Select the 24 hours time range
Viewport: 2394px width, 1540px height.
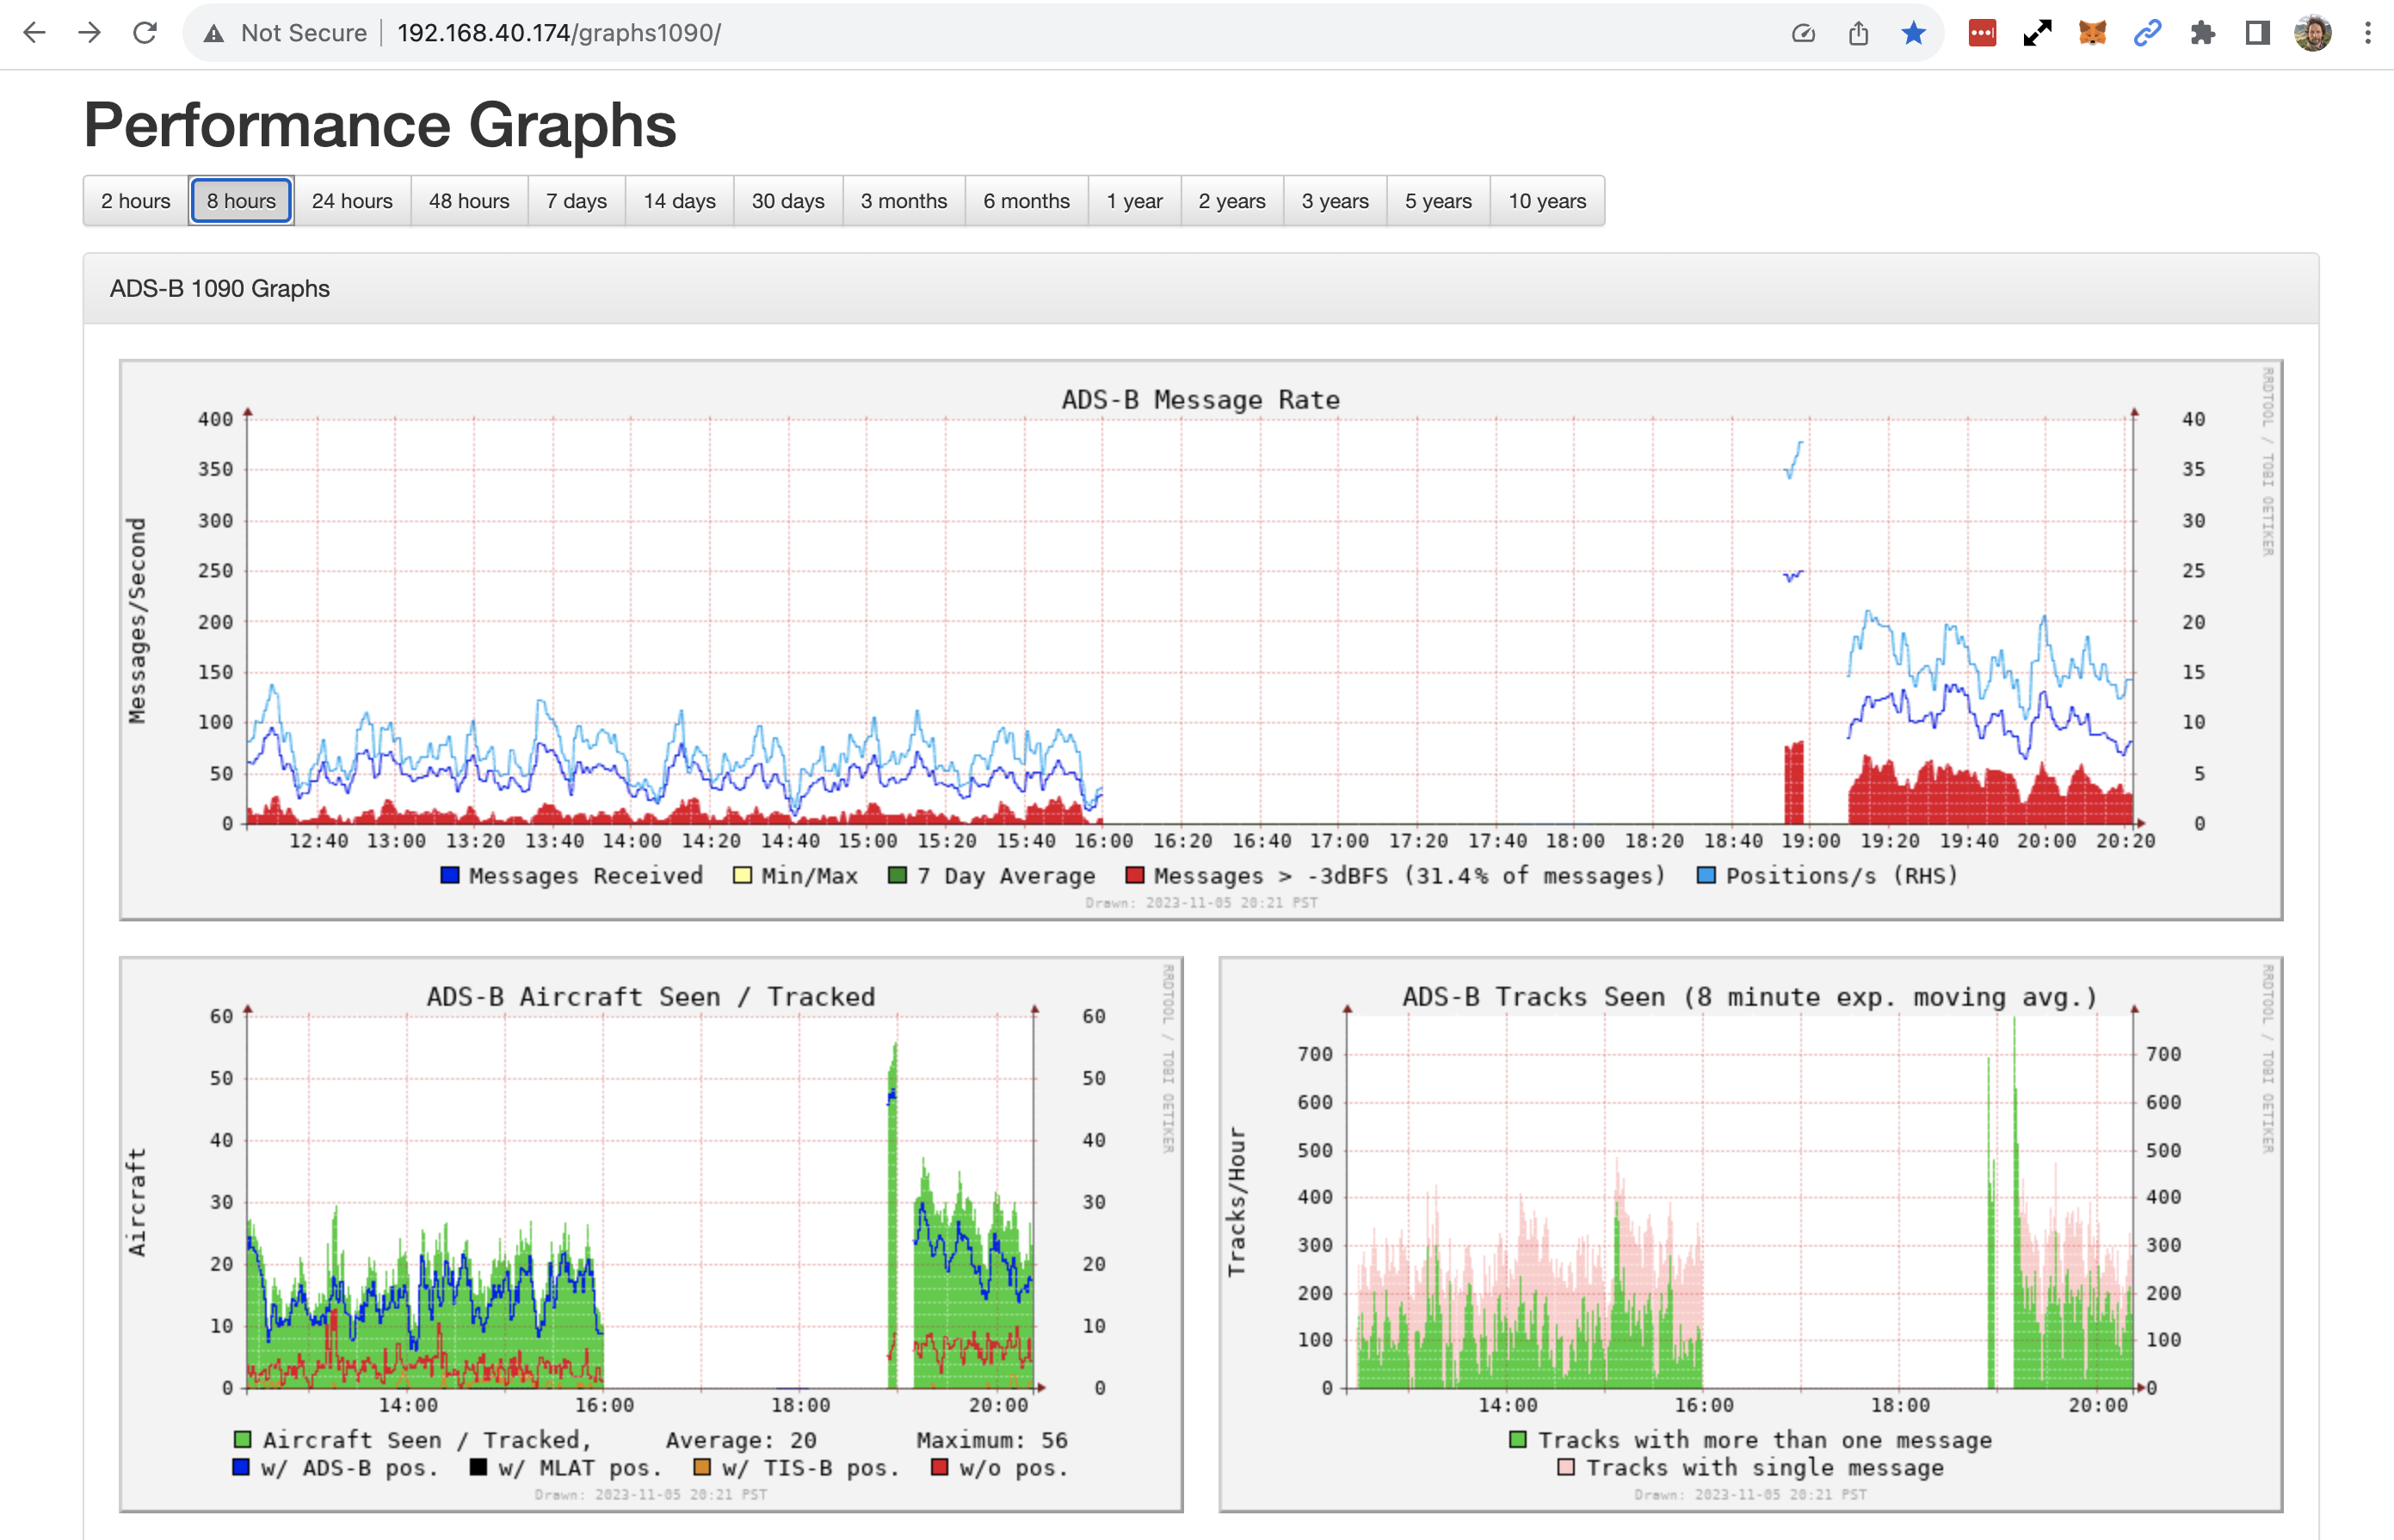[352, 201]
